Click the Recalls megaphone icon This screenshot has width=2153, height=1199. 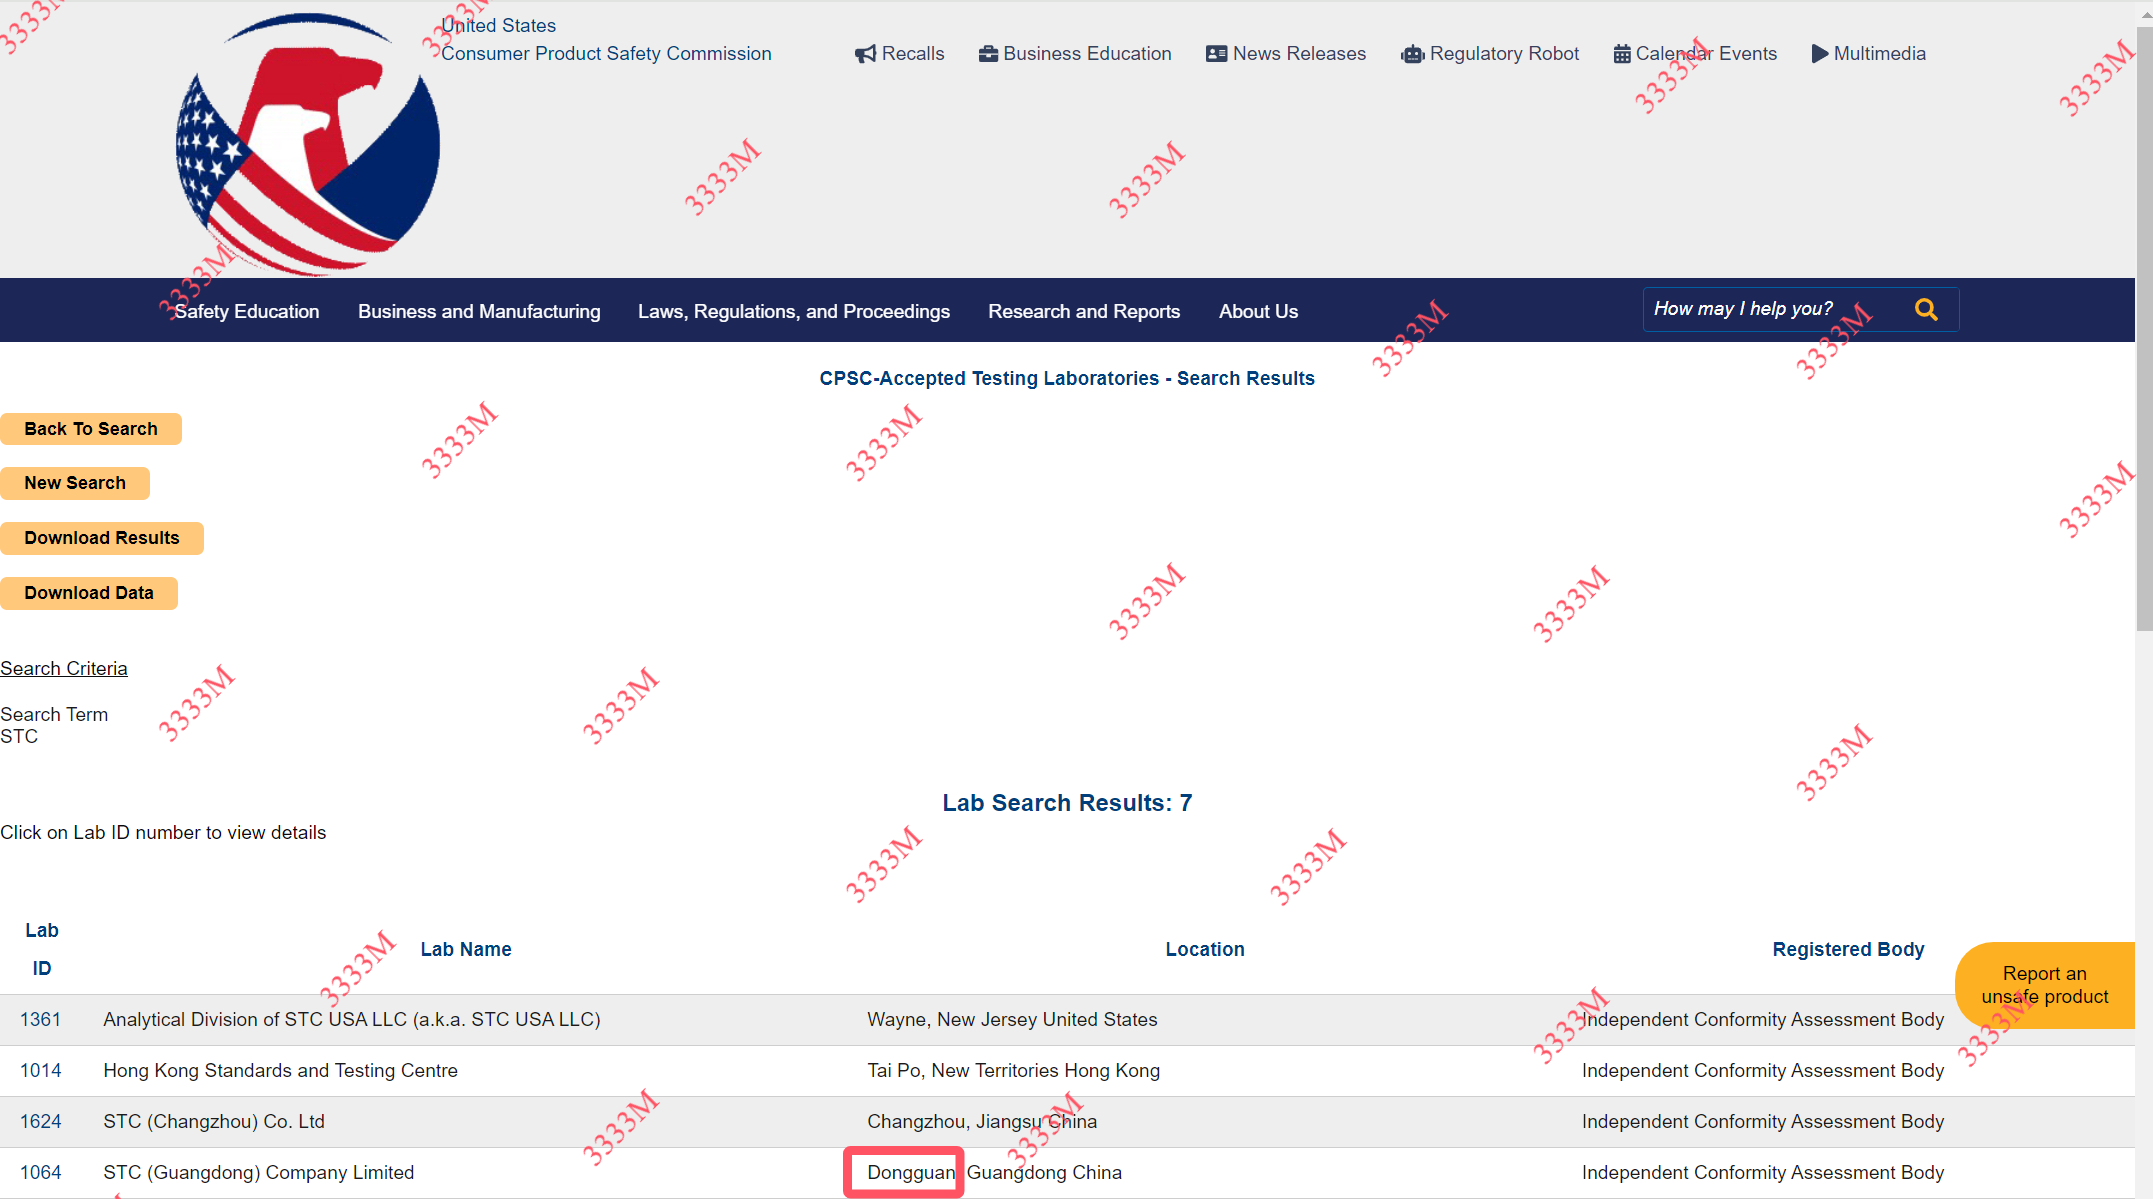tap(865, 54)
